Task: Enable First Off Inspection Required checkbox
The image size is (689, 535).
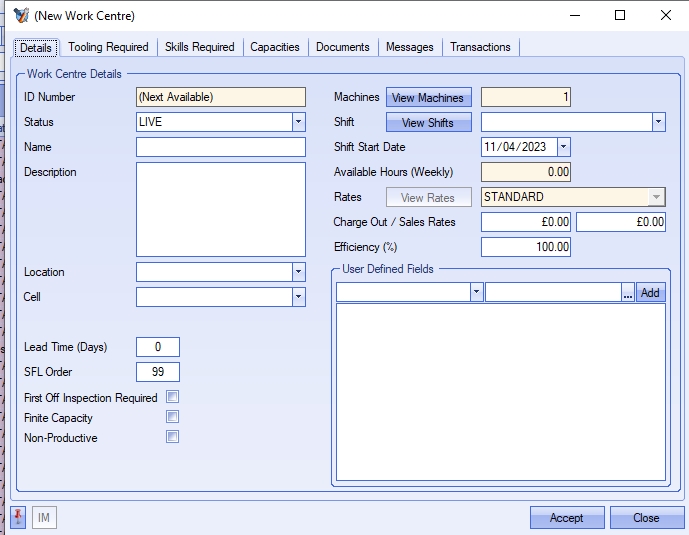Action: click(x=172, y=397)
